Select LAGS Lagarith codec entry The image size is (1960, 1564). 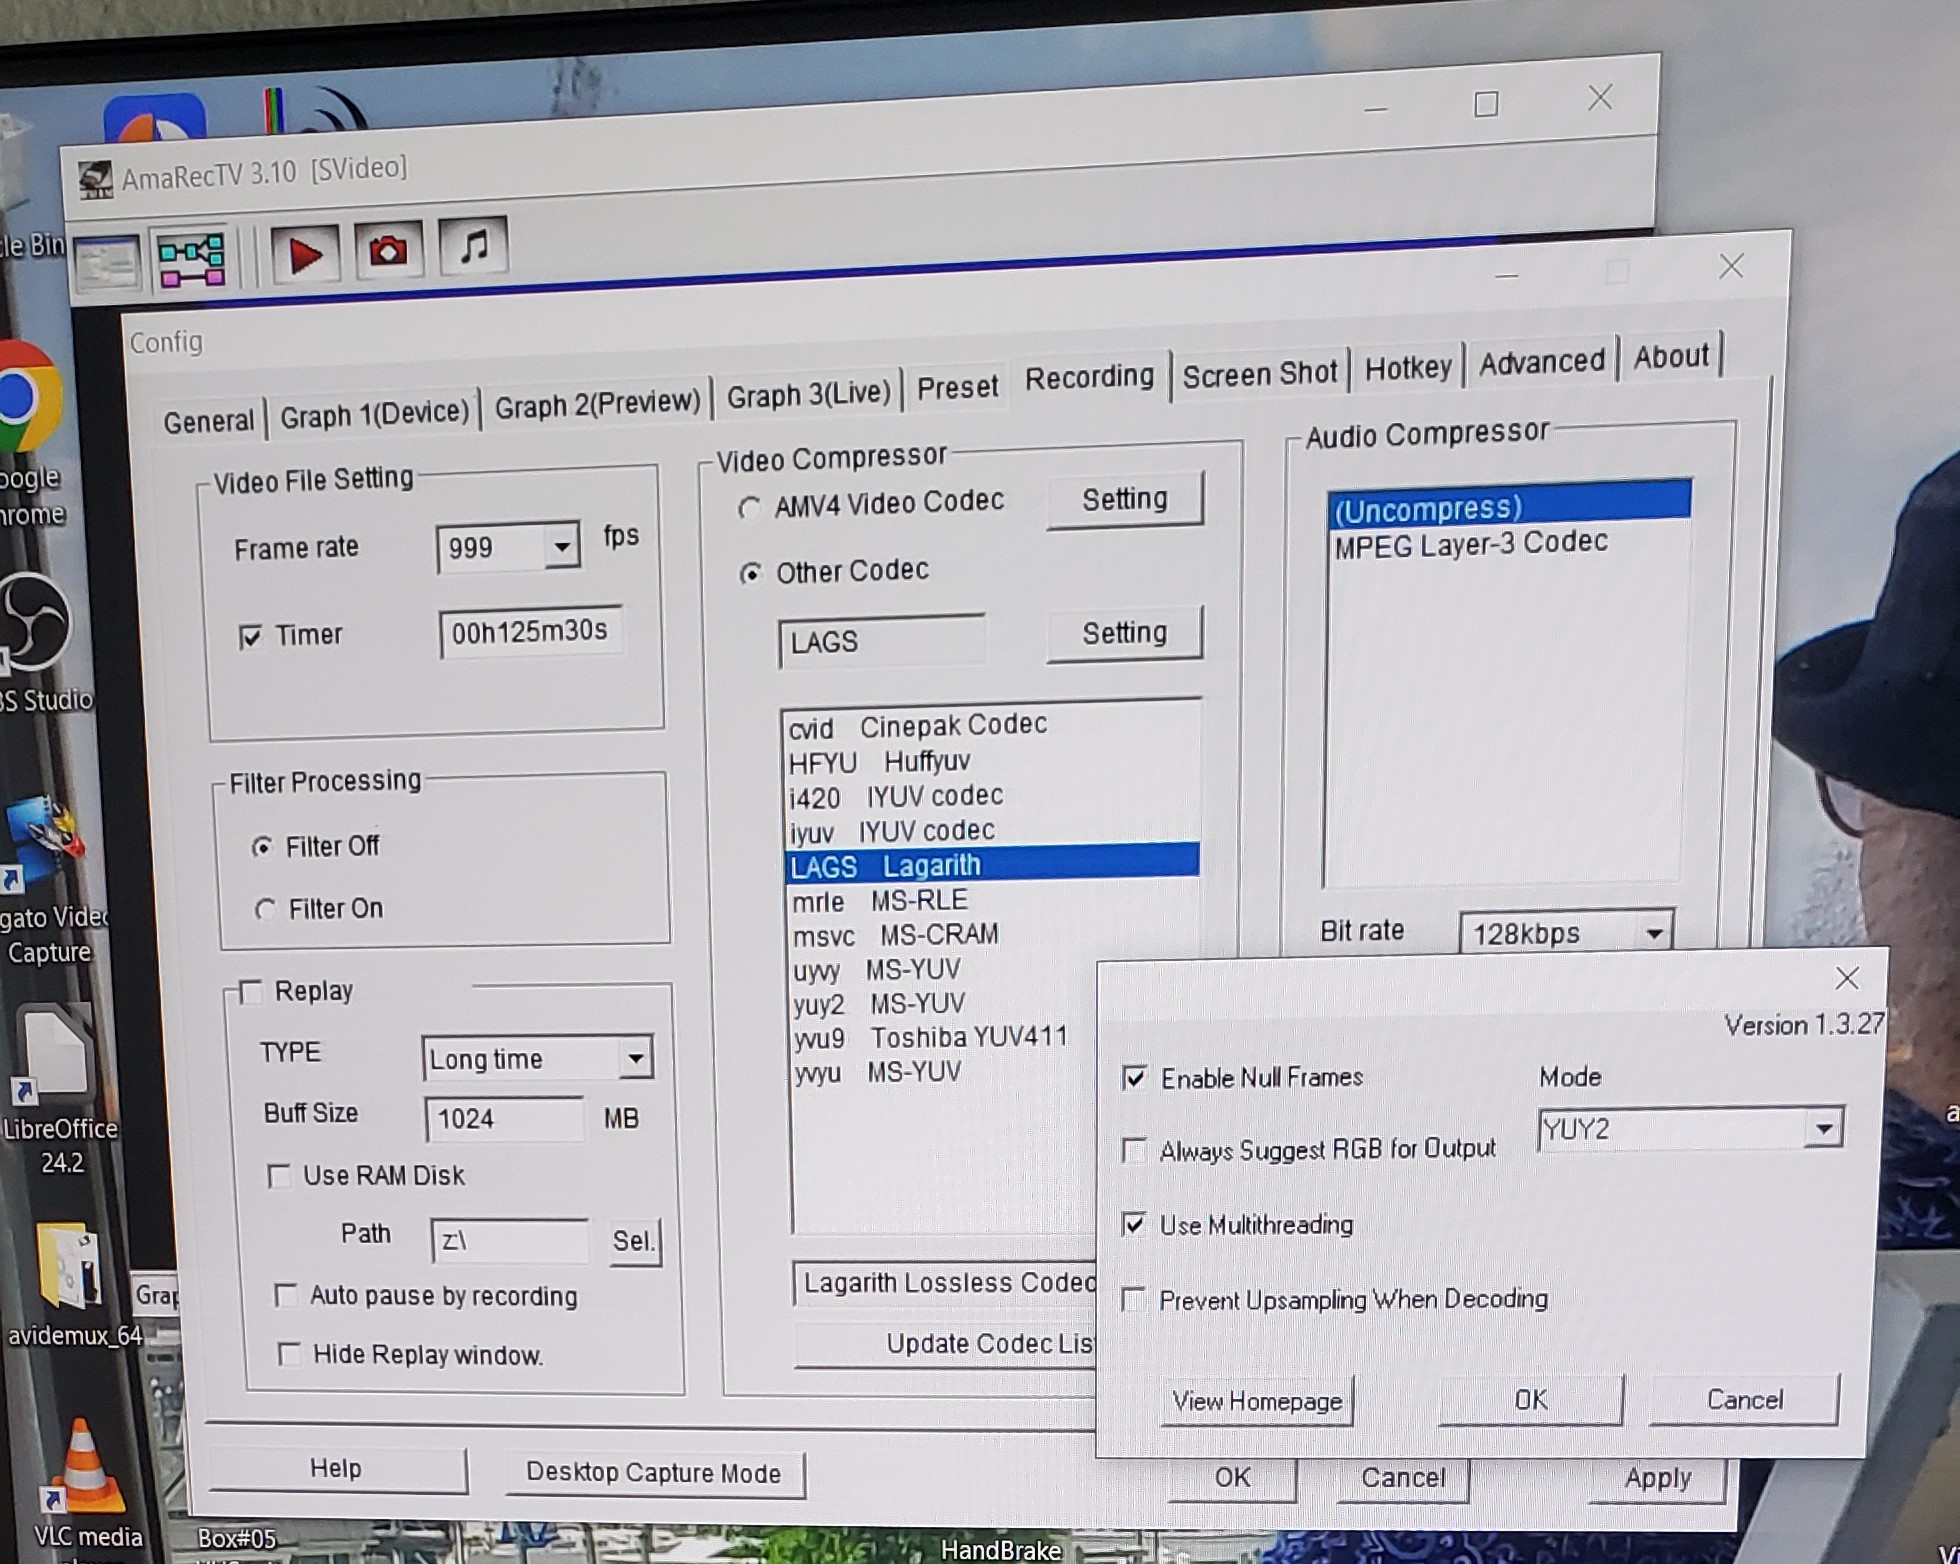pyautogui.click(x=992, y=865)
